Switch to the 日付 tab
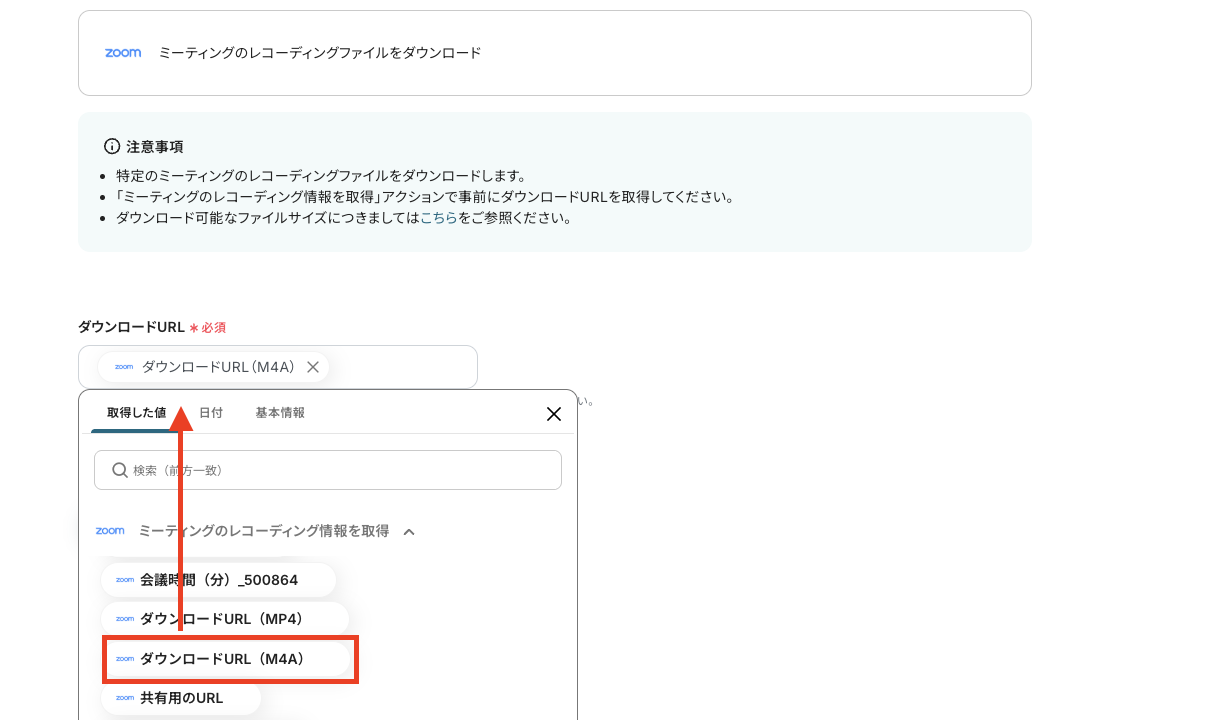Screen dimensions: 1212x720 coord(211,412)
